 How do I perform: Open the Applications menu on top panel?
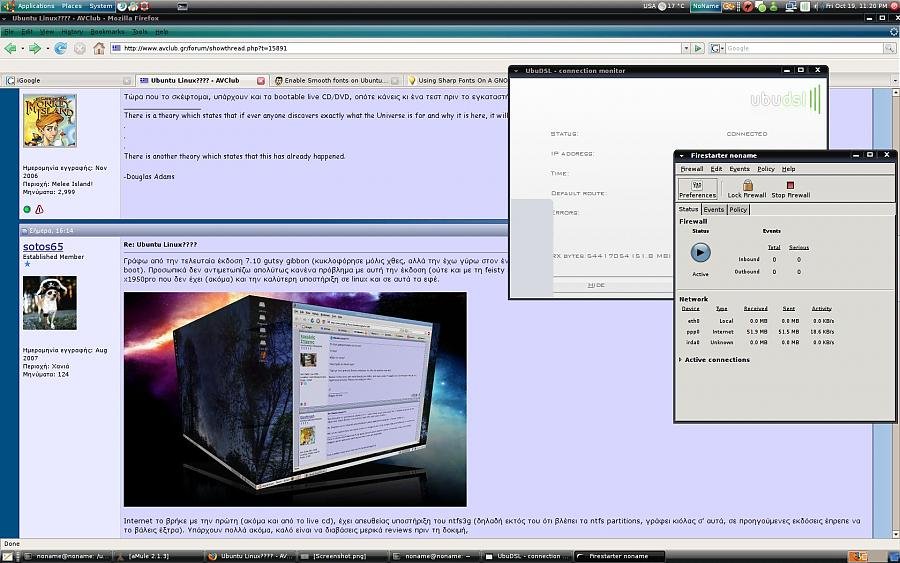(36, 6)
